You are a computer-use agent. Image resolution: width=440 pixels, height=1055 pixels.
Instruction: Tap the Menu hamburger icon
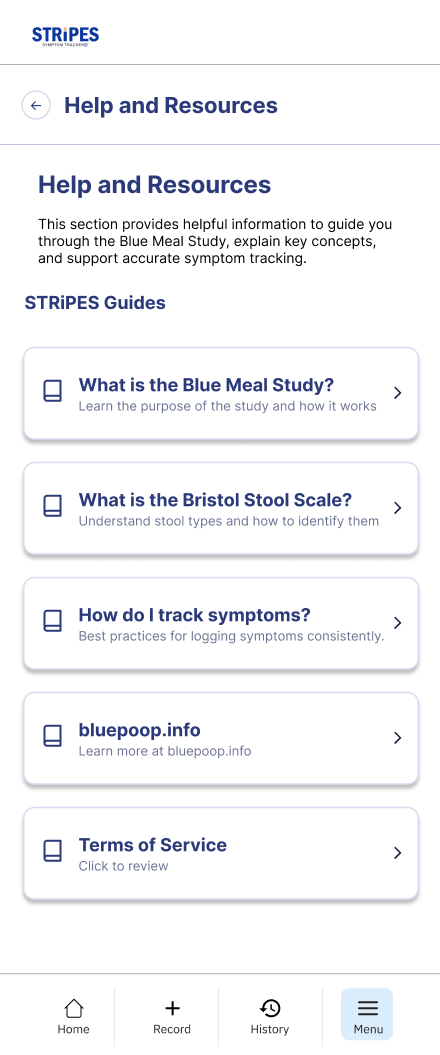coord(368,1008)
